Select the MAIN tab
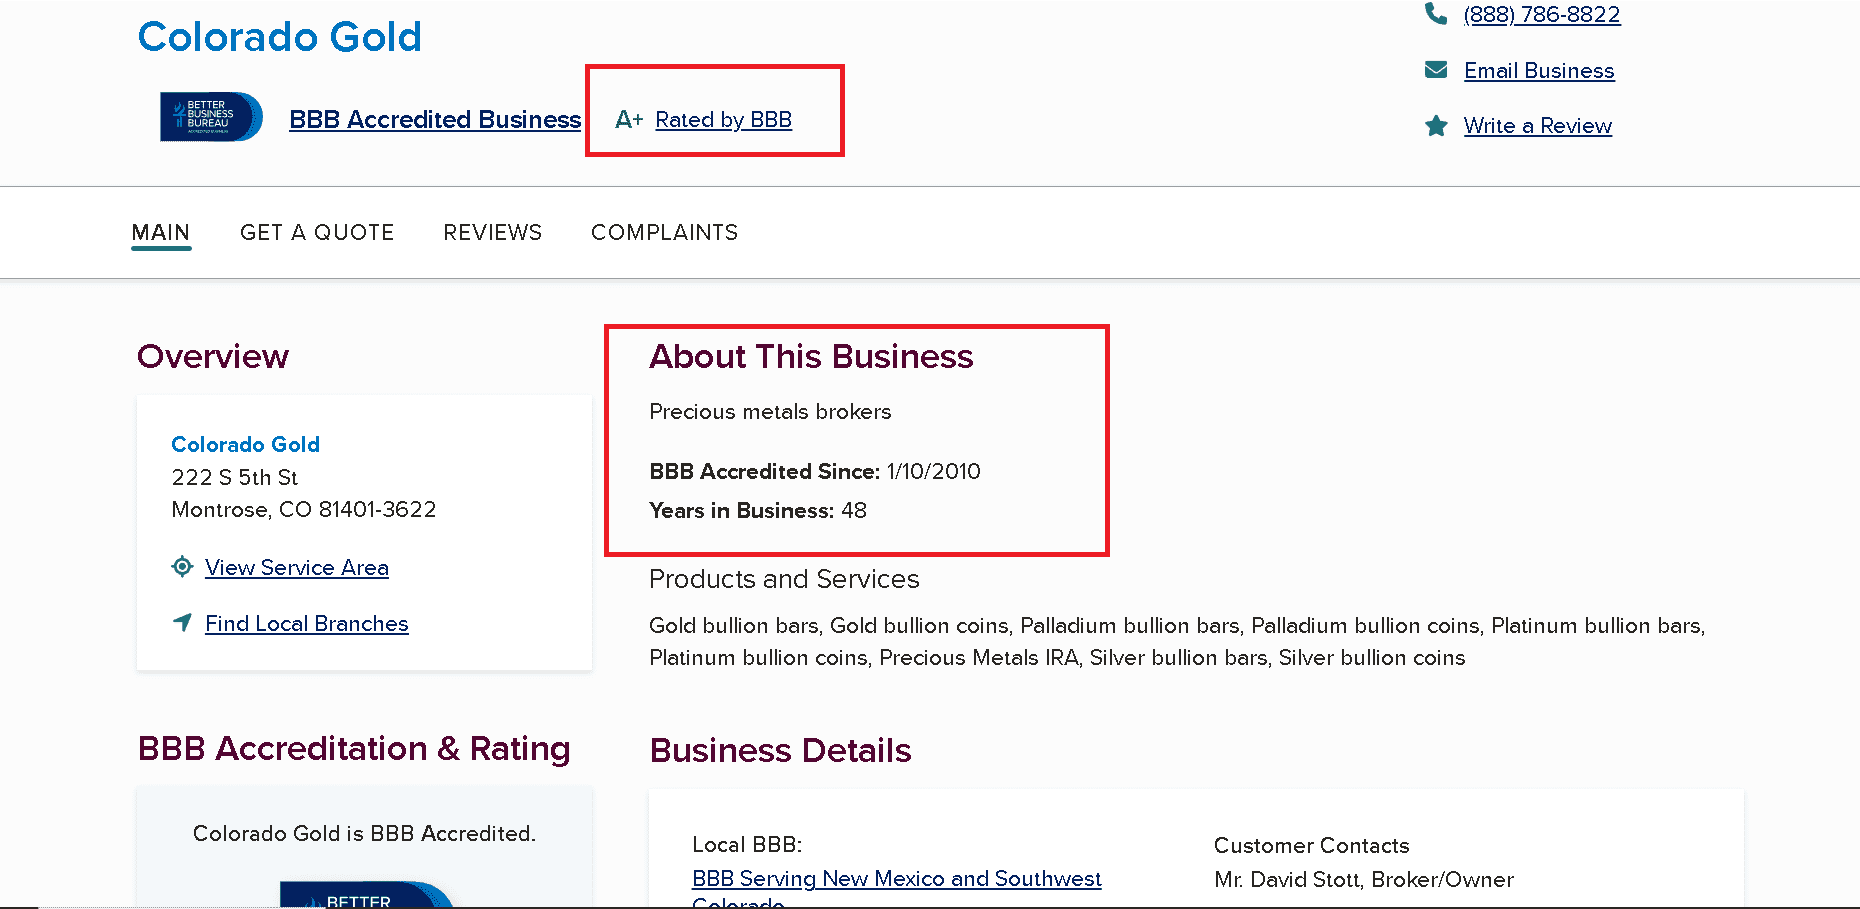Image resolution: width=1860 pixels, height=909 pixels. coord(161,232)
